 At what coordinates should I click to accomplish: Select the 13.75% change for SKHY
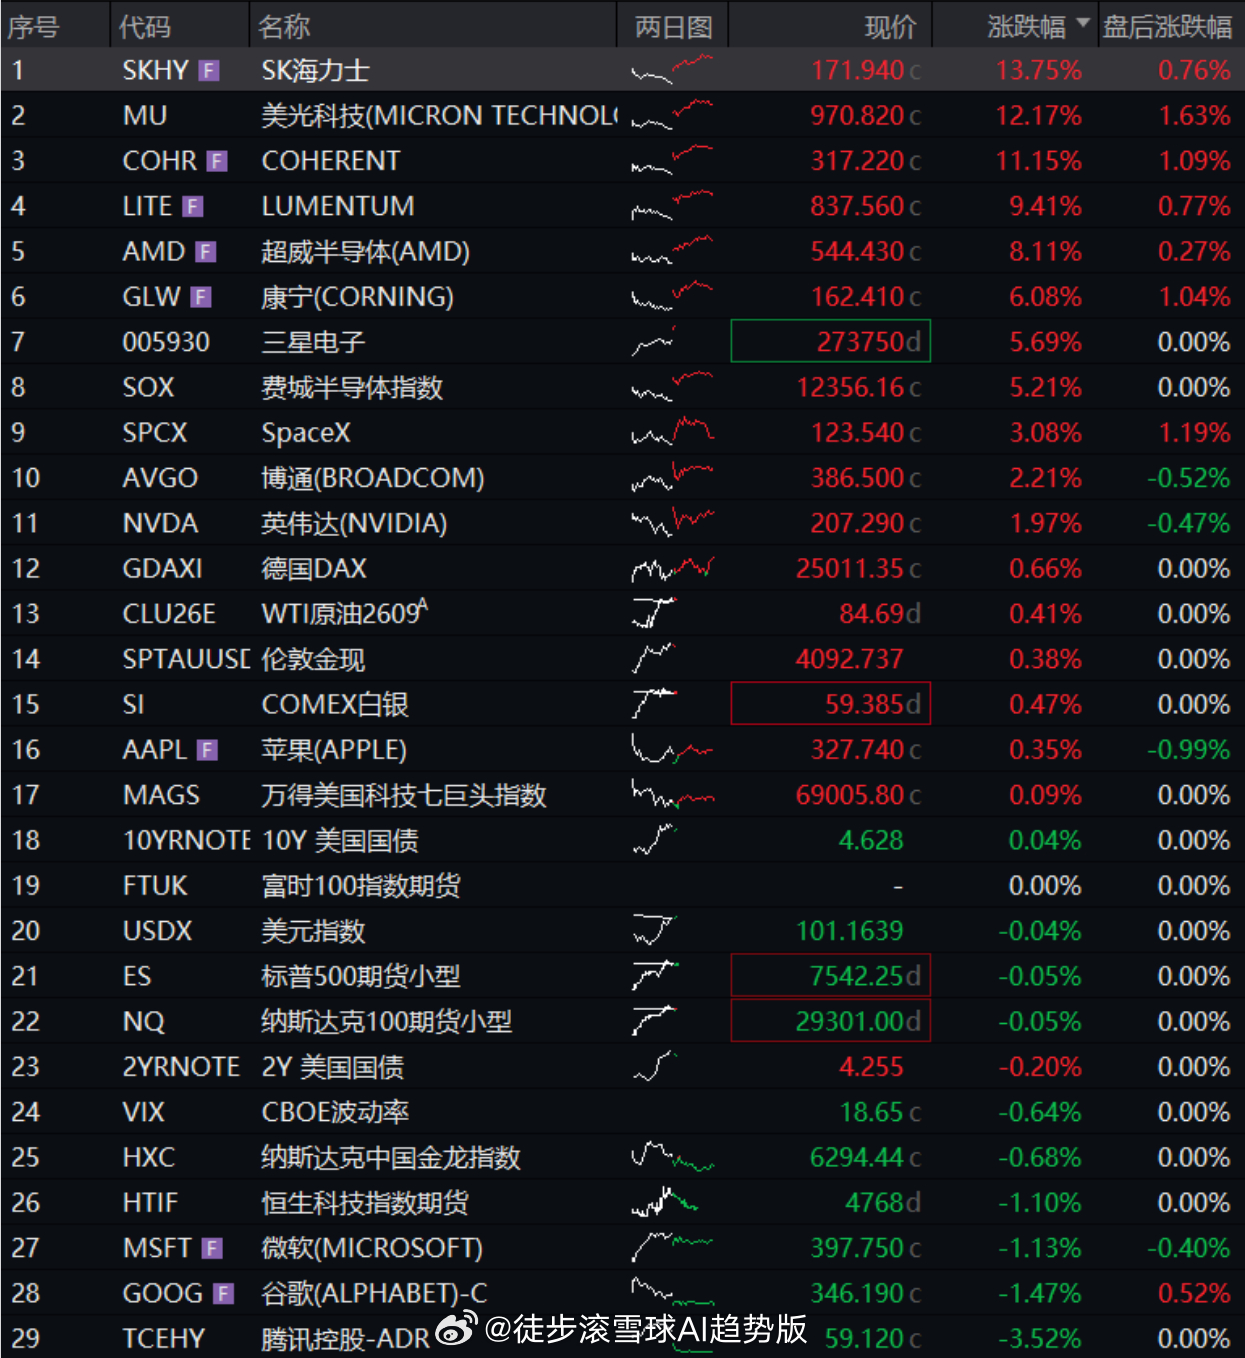coord(1039,71)
